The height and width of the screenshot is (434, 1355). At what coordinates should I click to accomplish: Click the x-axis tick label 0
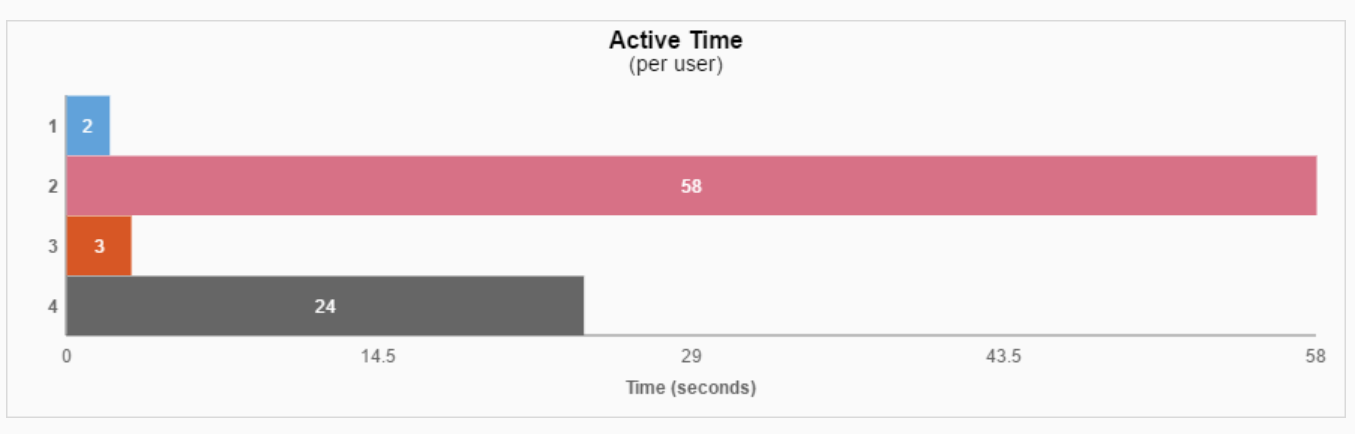(x=66, y=356)
